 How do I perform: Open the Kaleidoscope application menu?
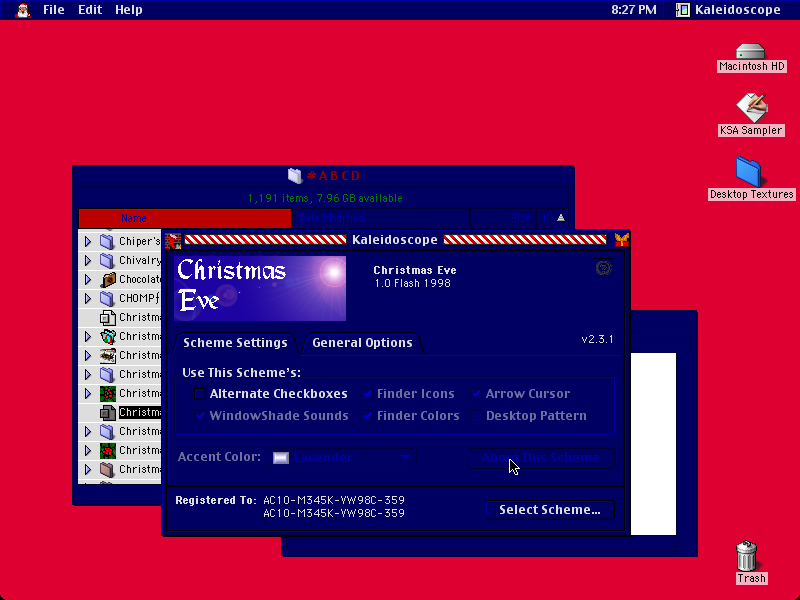click(728, 10)
